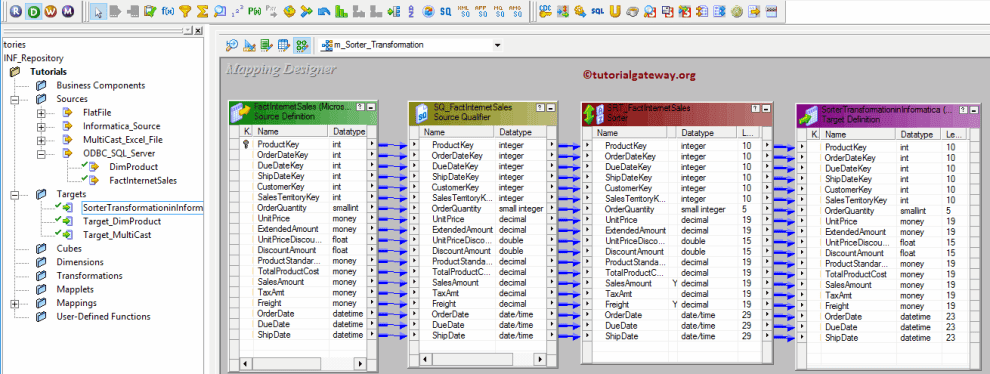Open the Mapplet Designer icon
The height and width of the screenshot is (374, 990).
point(283,45)
